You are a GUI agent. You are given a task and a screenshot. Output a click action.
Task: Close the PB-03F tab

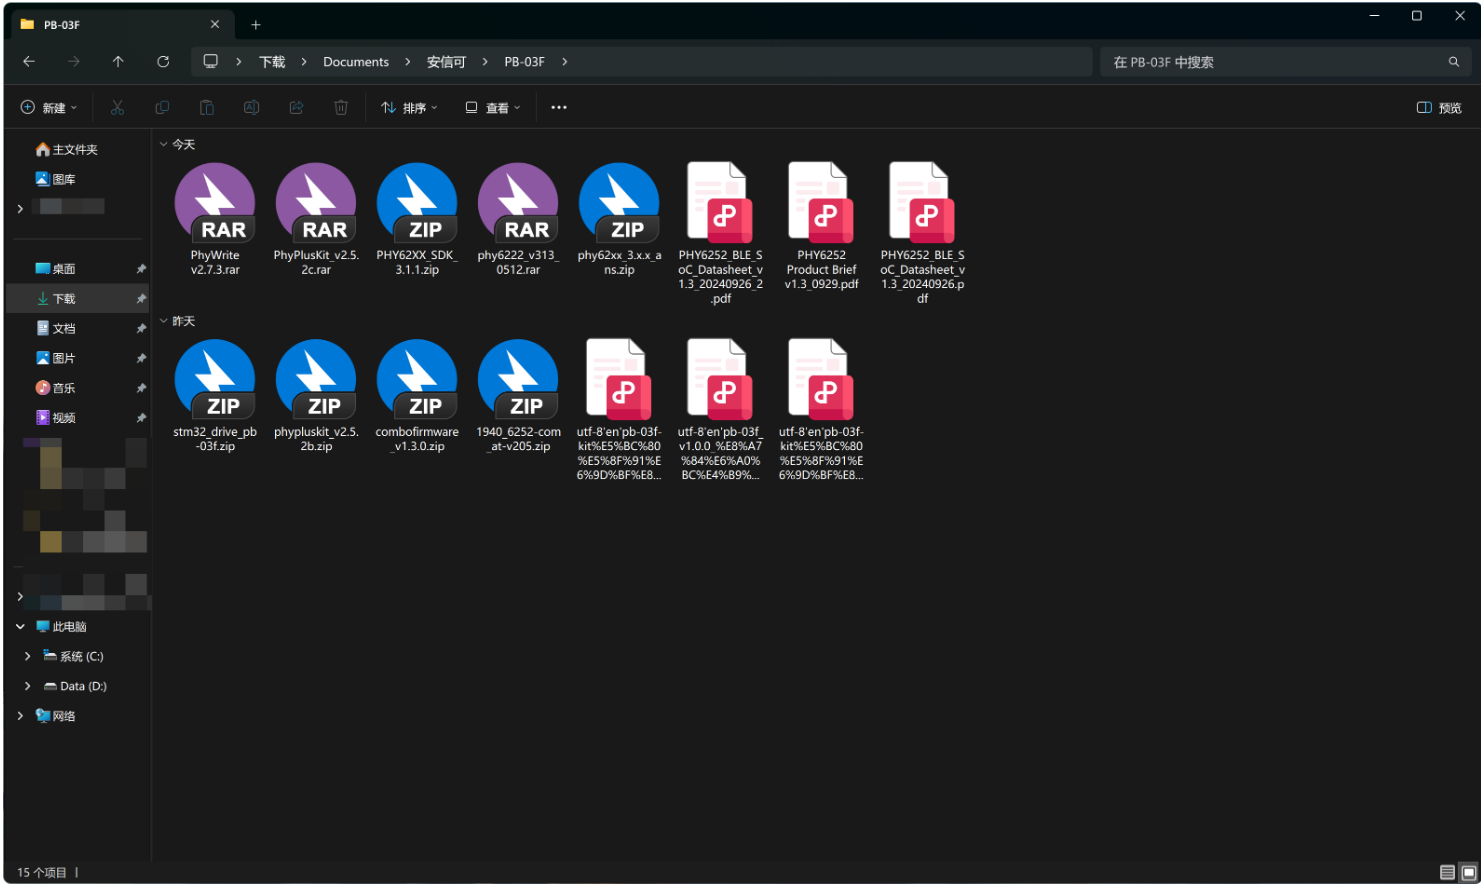pos(215,24)
